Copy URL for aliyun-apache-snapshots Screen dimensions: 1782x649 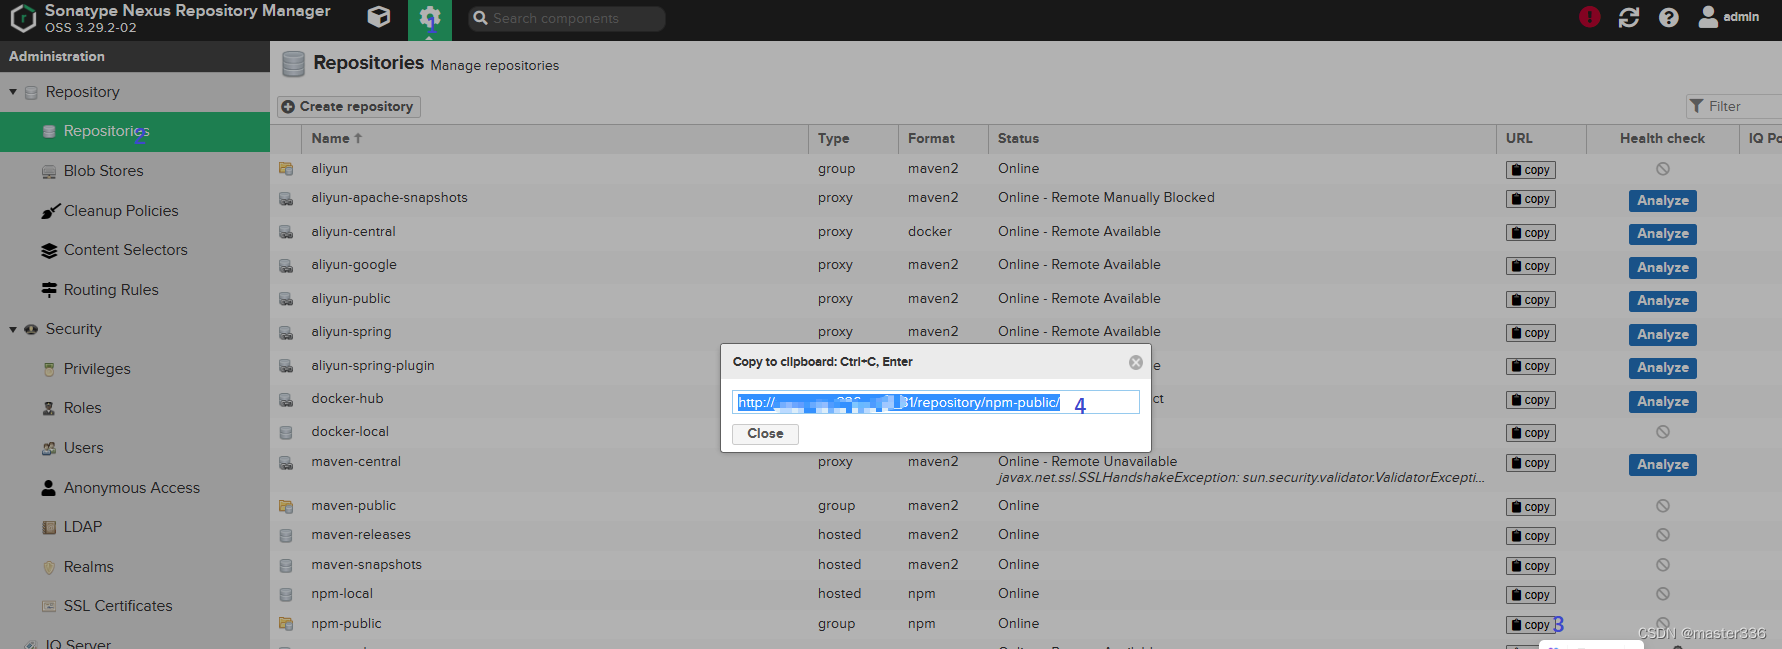point(1530,199)
